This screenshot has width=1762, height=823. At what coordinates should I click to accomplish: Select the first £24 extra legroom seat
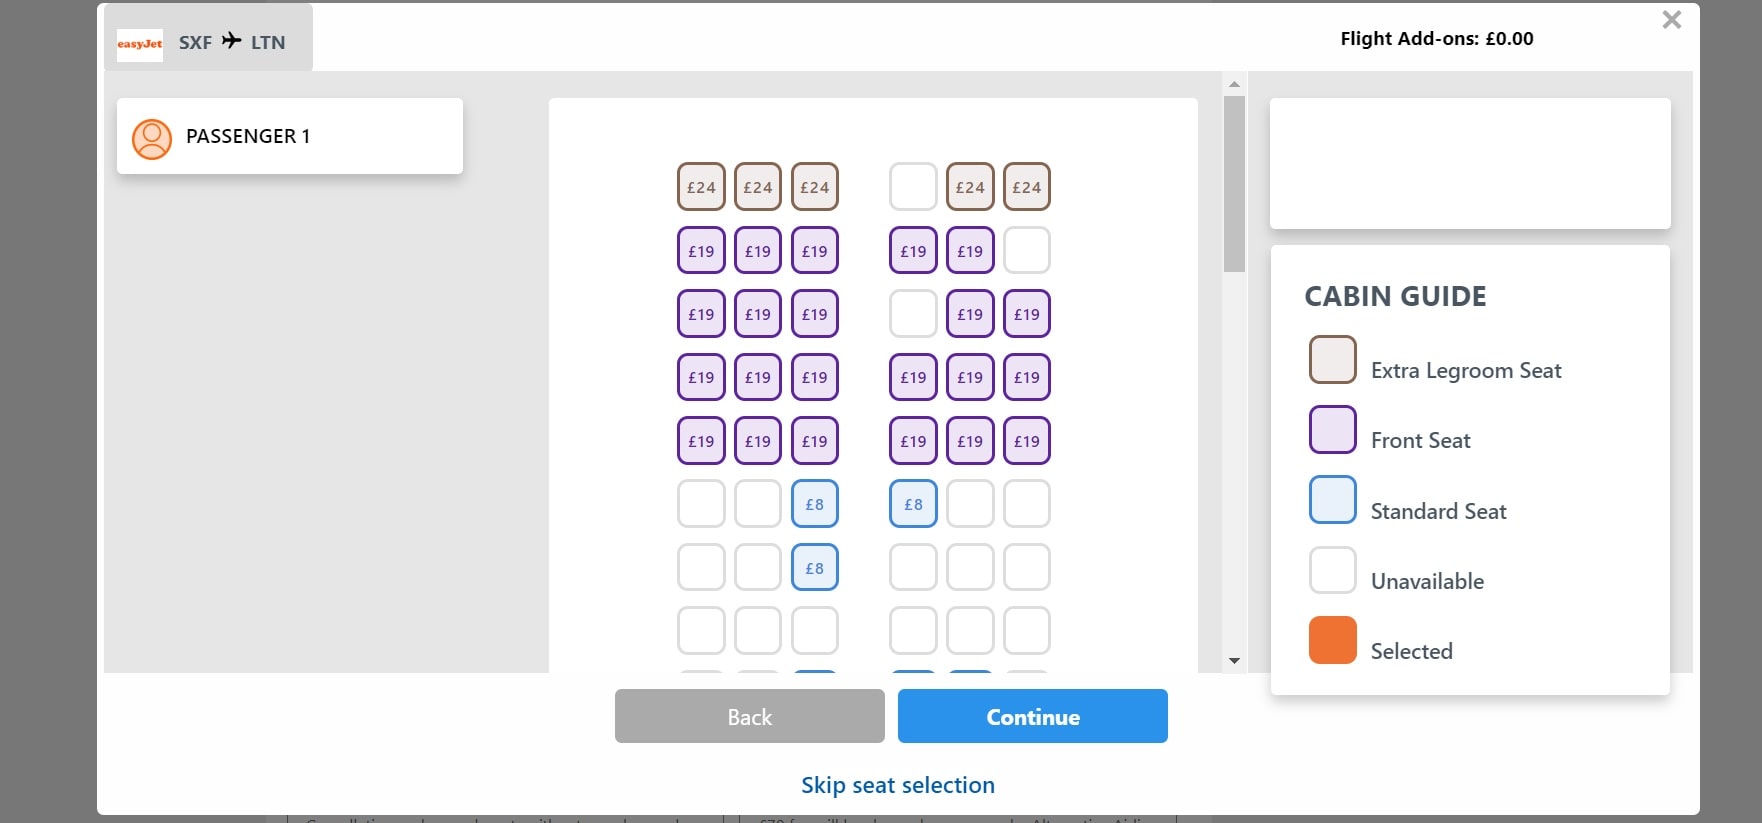click(701, 187)
